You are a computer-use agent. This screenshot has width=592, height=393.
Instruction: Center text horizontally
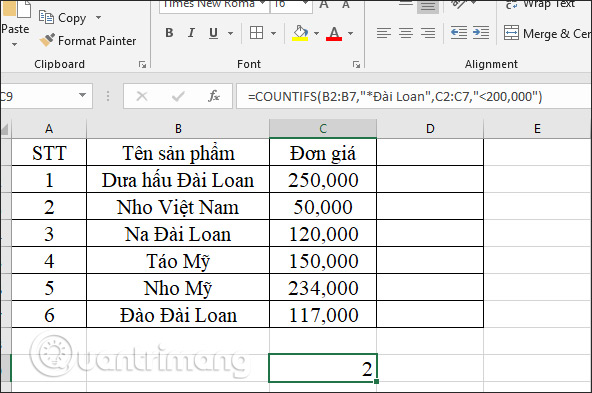pos(406,33)
